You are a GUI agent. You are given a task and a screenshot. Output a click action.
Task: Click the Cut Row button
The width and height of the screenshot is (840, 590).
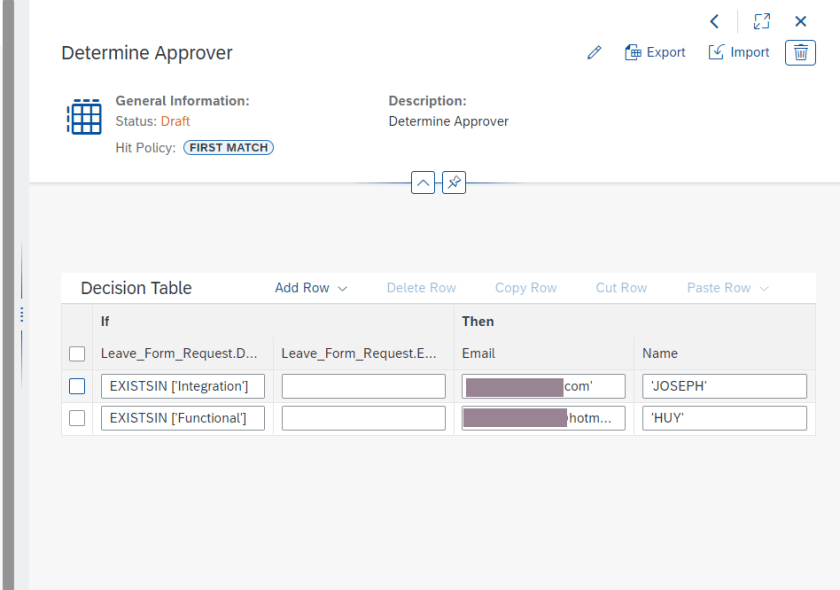coord(621,288)
